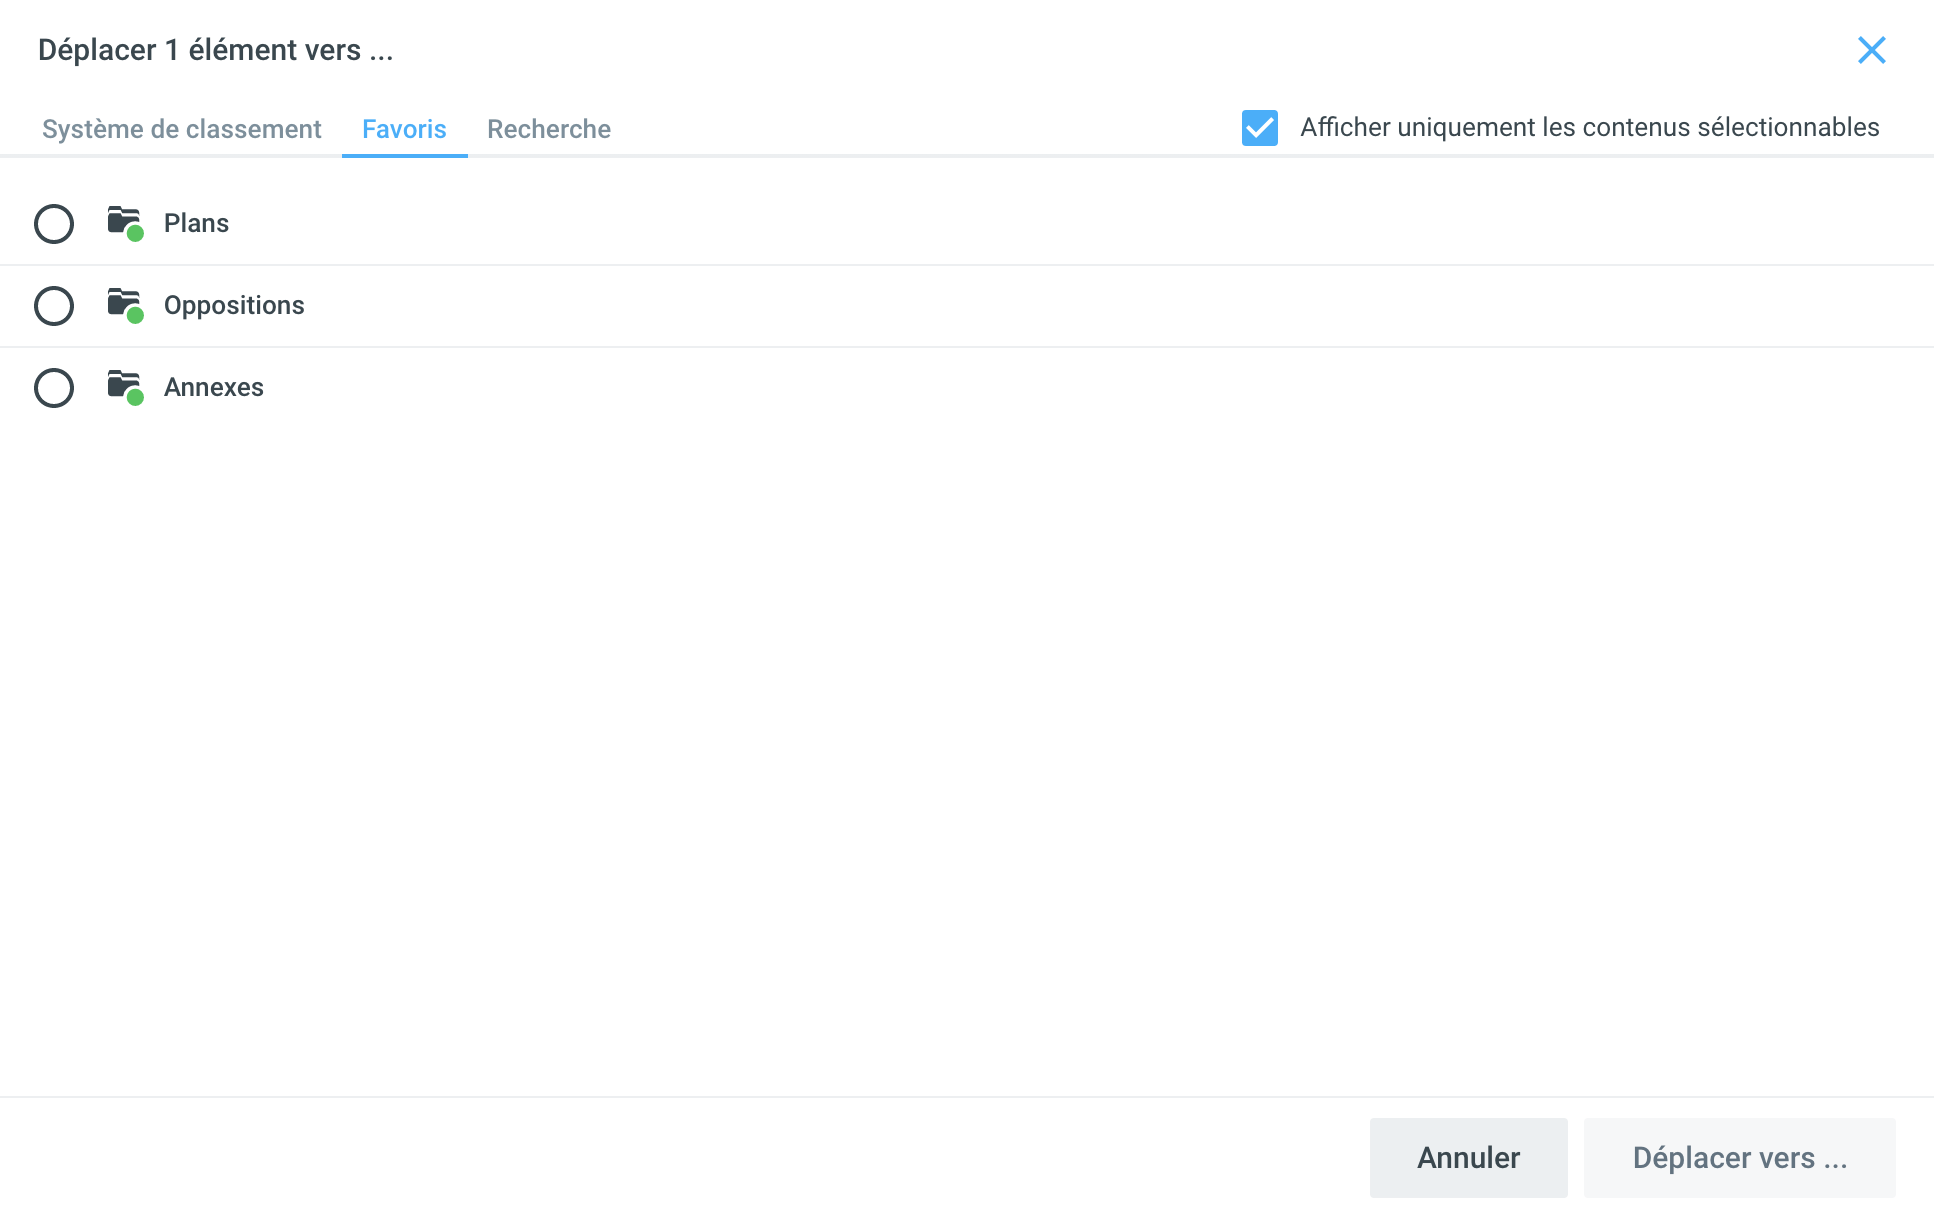Open the Favoris tab
The width and height of the screenshot is (1934, 1212).
click(x=404, y=129)
